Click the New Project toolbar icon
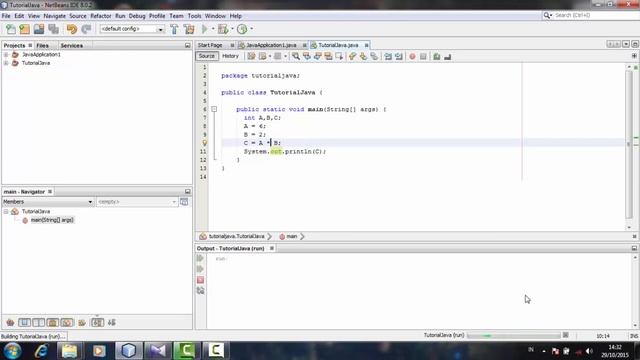Viewport: 640px width, 360px height. pyautogui.click(x=24, y=29)
